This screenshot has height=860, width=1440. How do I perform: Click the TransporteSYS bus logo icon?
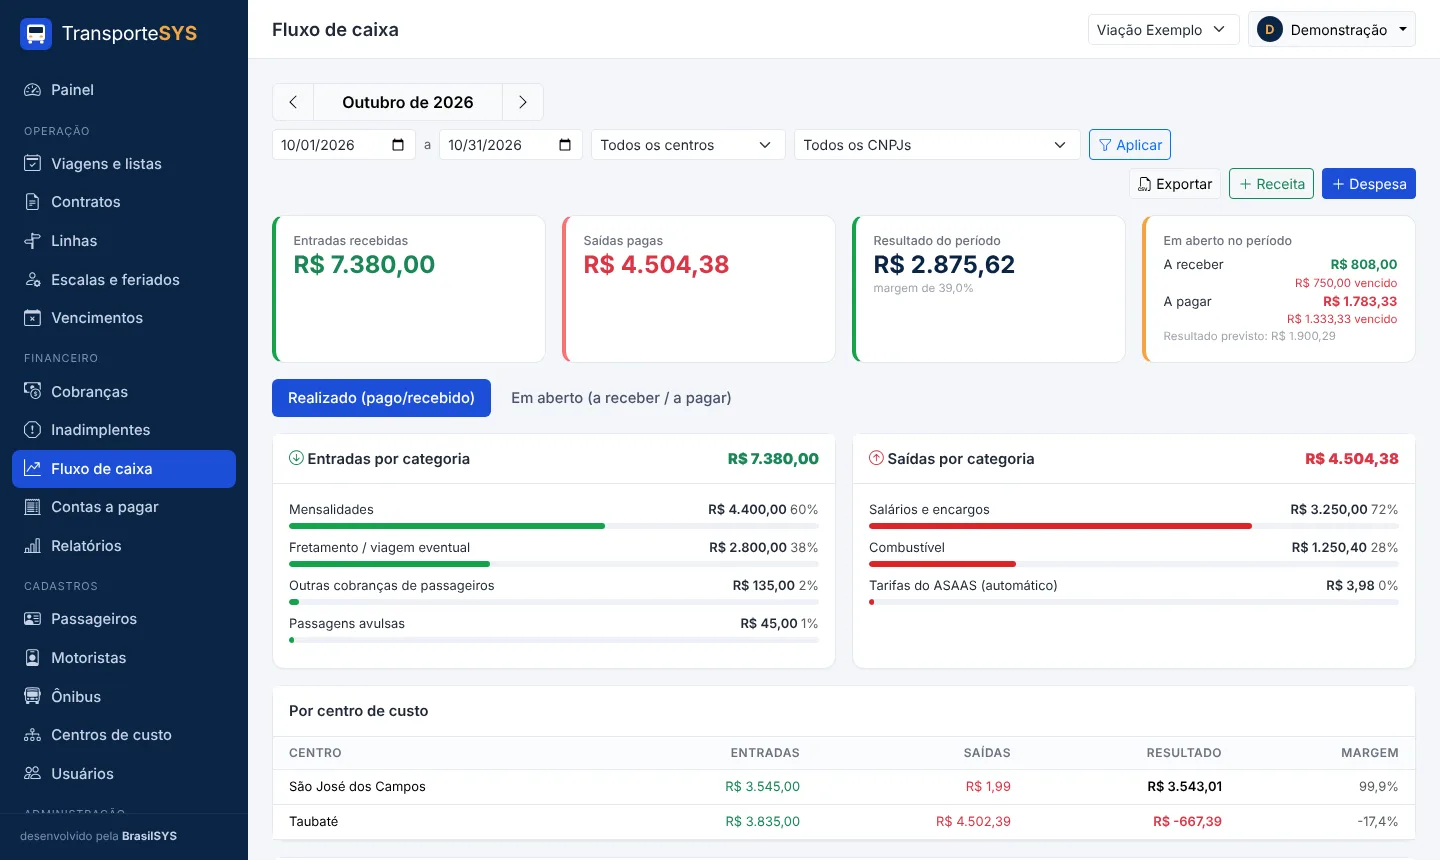click(36, 34)
